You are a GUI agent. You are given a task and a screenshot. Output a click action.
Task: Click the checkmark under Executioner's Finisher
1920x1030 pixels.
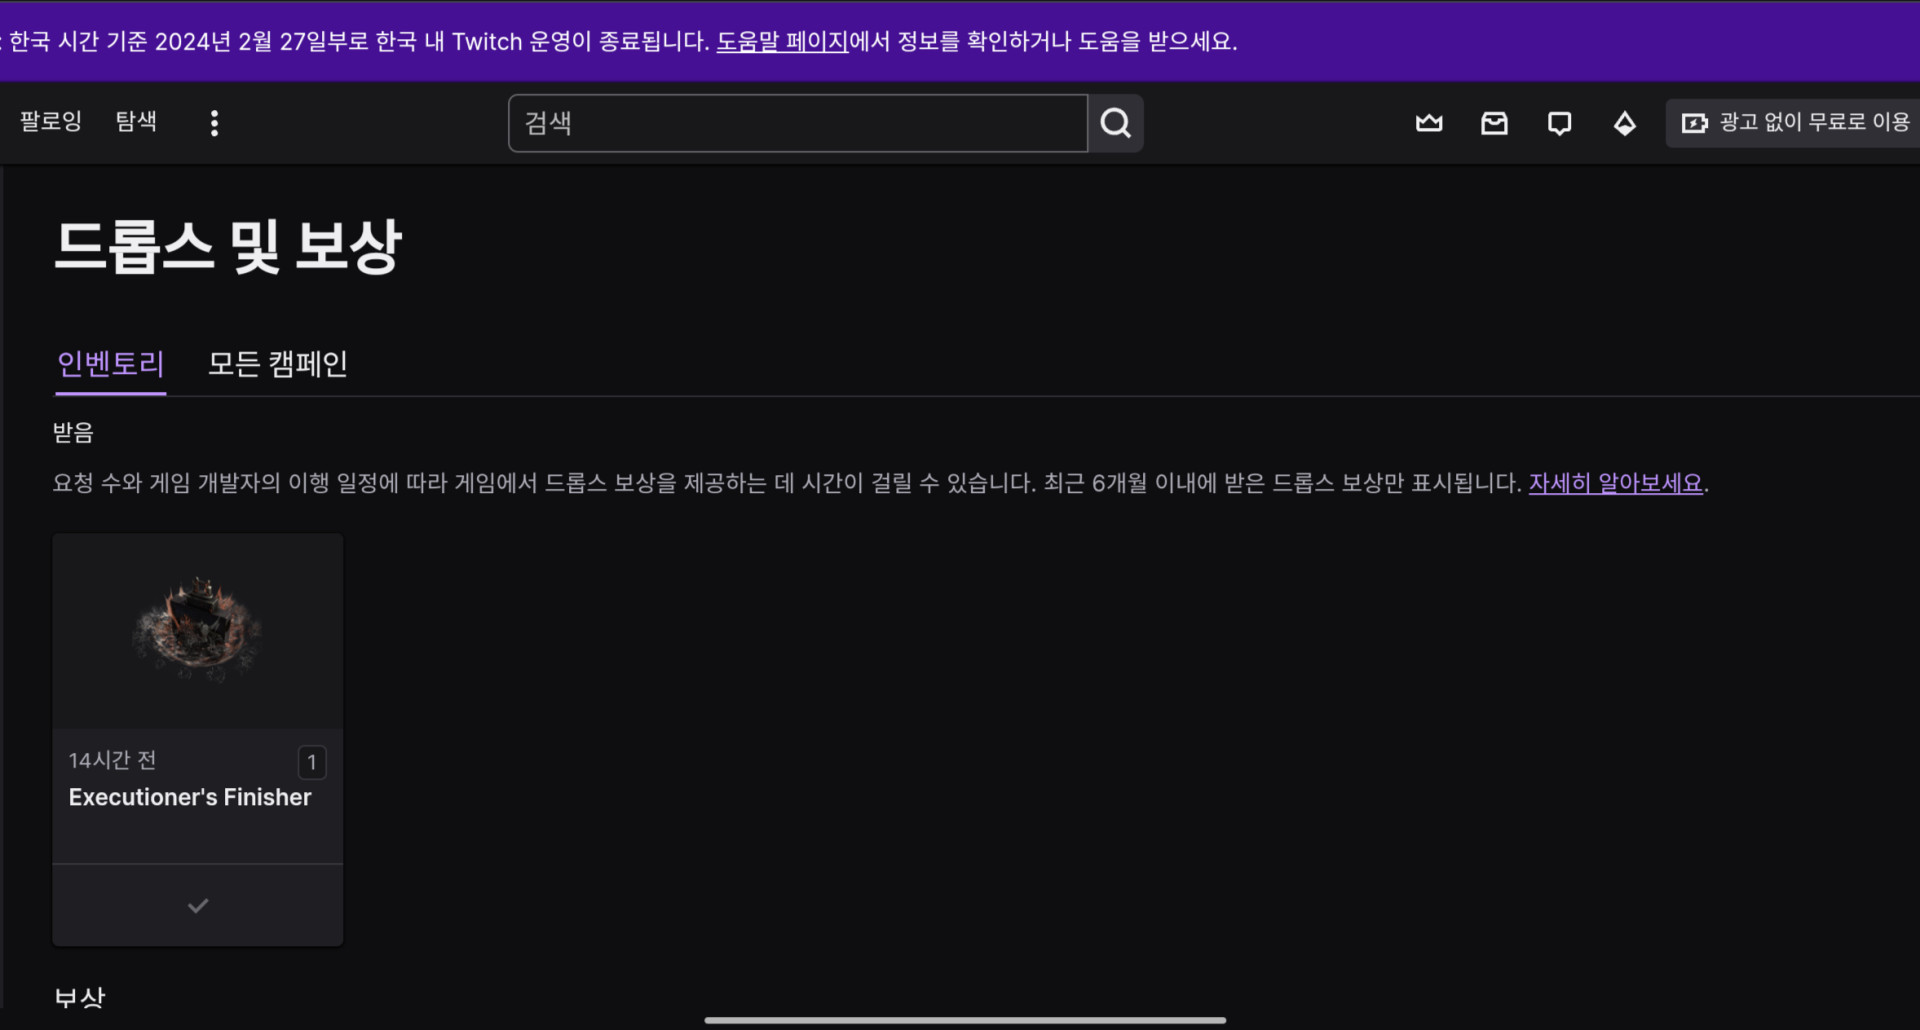point(197,905)
